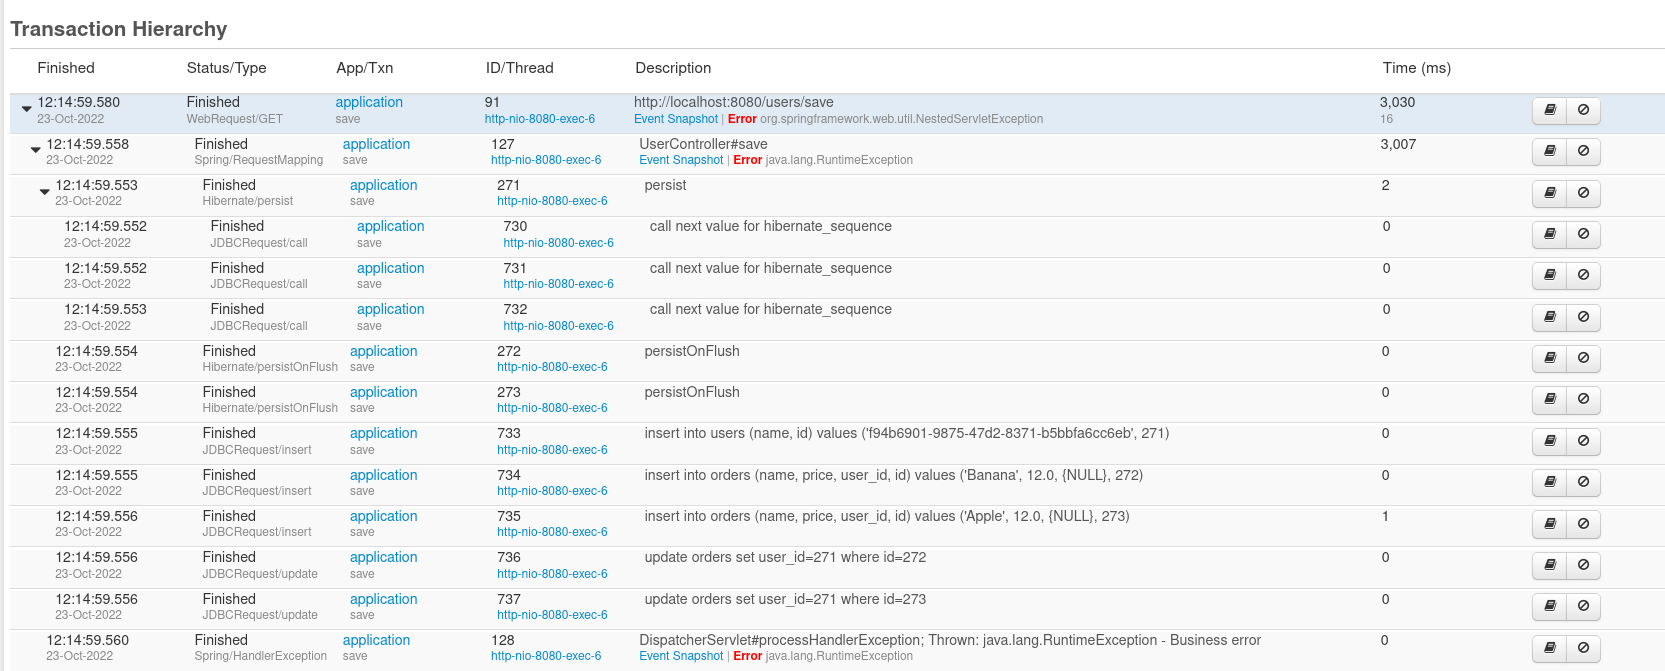Open Event Snapshot link in processHandlerException row

[681, 656]
